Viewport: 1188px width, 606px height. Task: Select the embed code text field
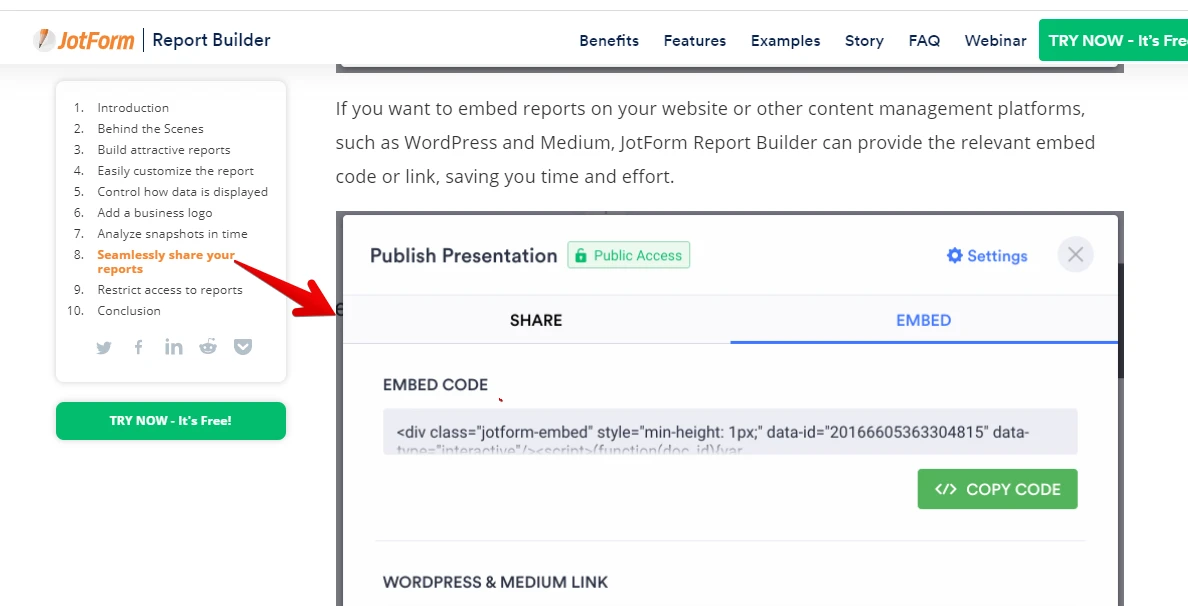(729, 432)
